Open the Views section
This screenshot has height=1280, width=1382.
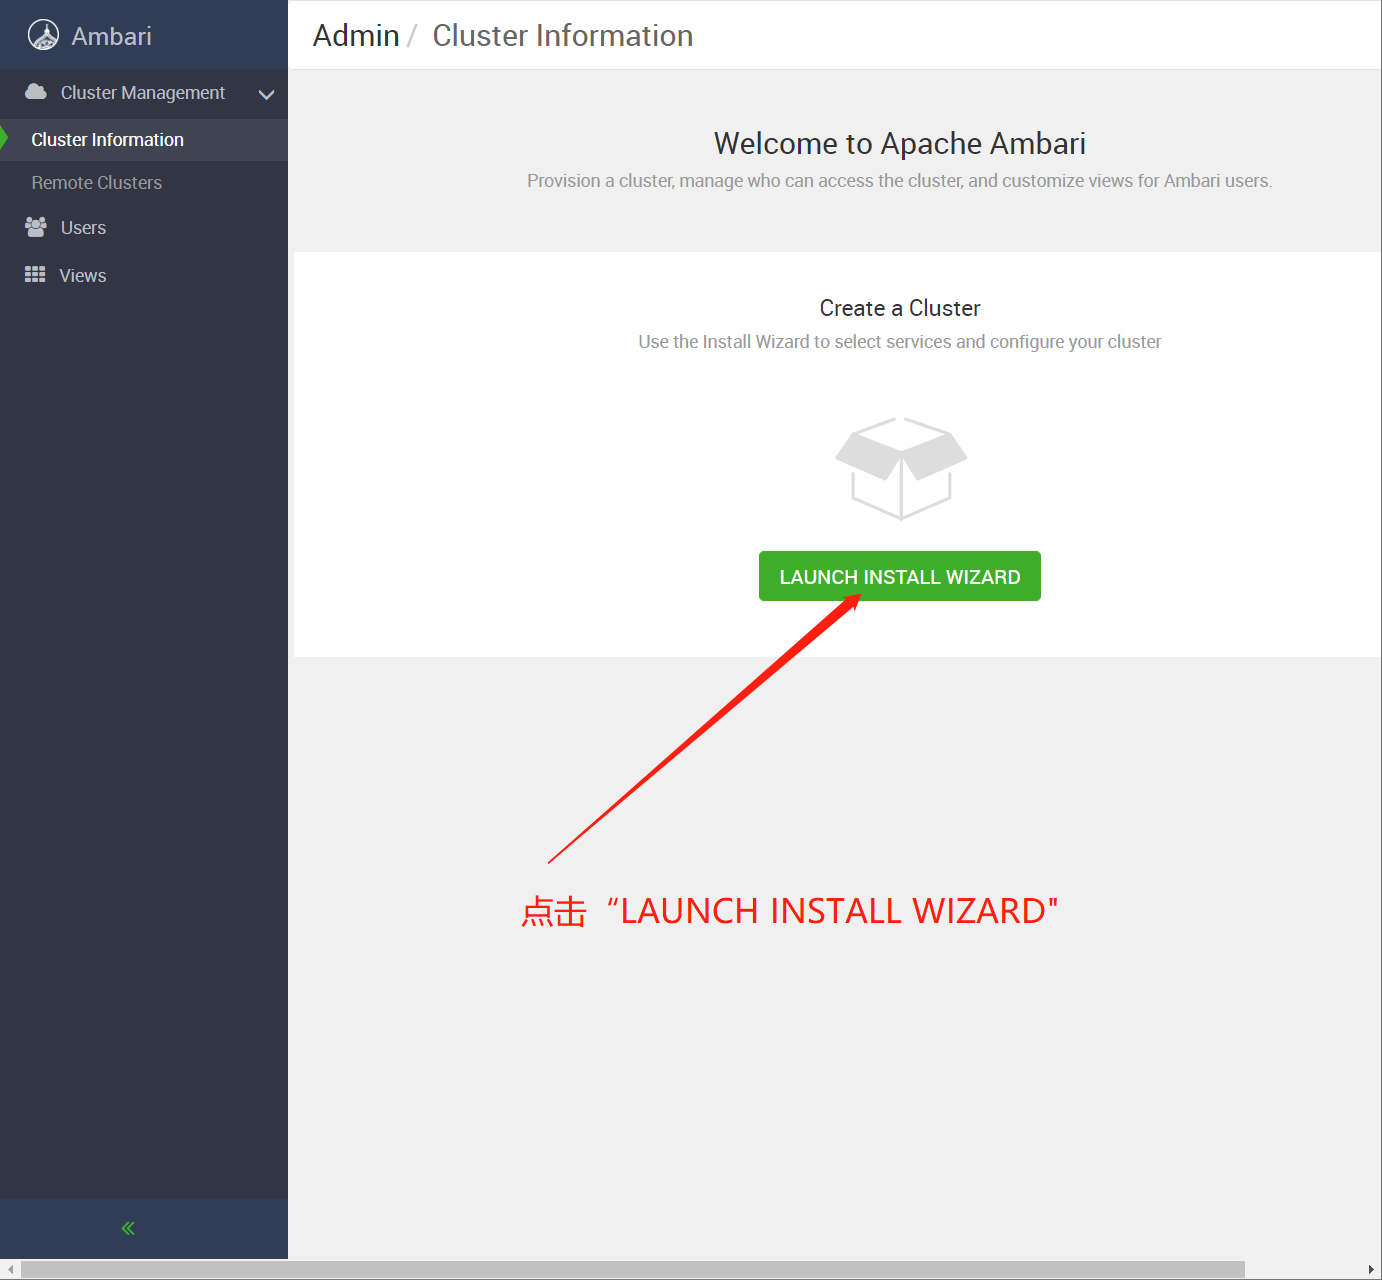coord(83,276)
